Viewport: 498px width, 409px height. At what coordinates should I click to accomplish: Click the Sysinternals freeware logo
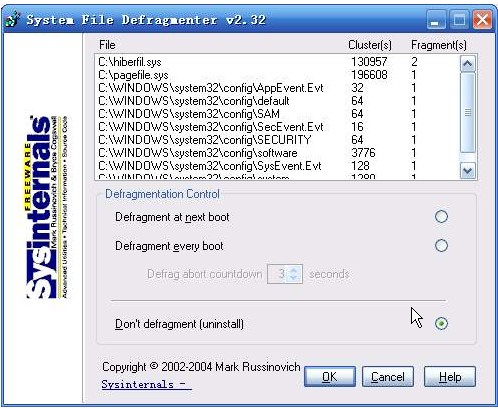[x=47, y=207]
